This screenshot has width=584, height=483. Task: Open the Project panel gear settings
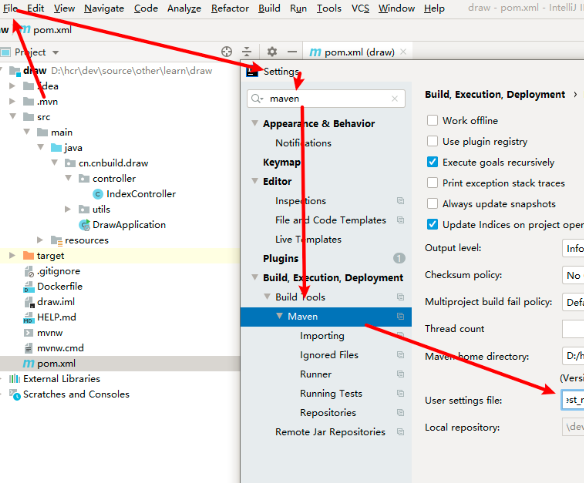pos(272,51)
